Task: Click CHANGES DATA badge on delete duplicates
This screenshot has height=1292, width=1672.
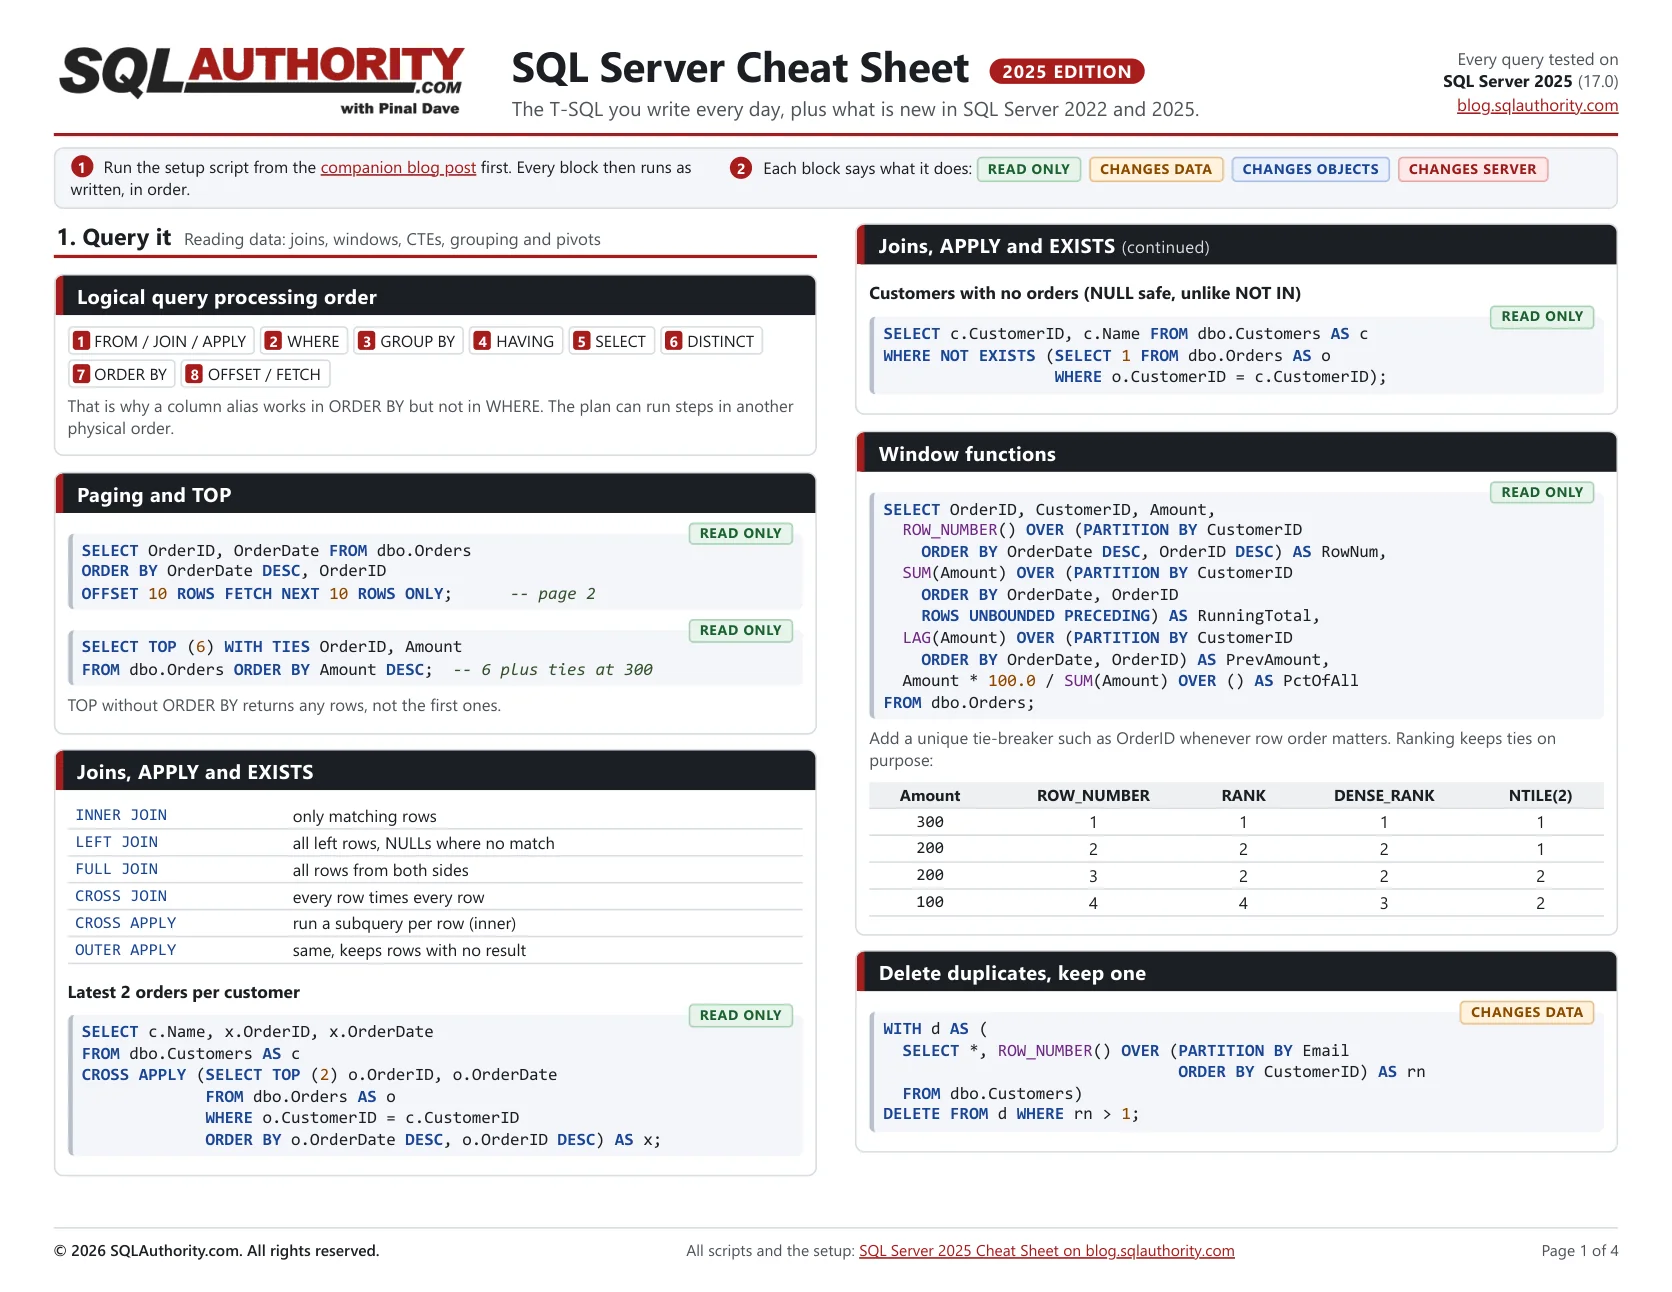Action: pos(1526,1012)
